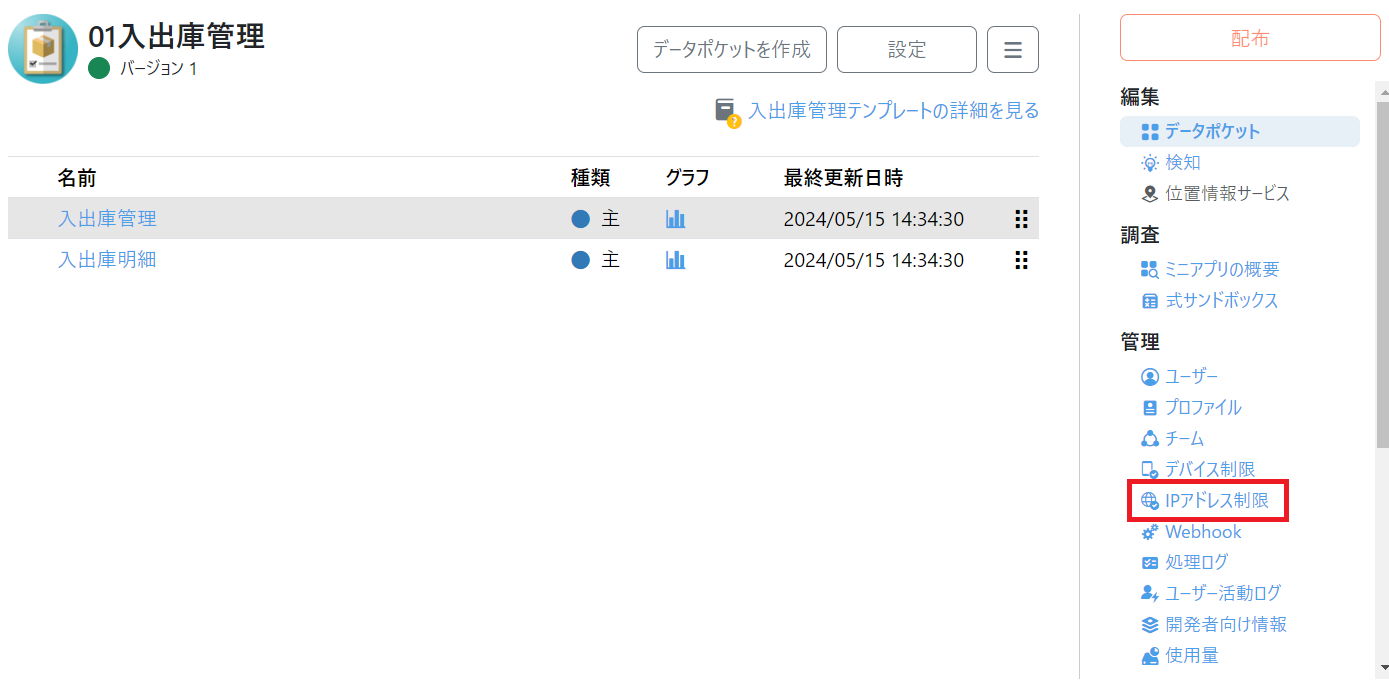
Task: Click the 種類 column header
Action: click(x=590, y=178)
